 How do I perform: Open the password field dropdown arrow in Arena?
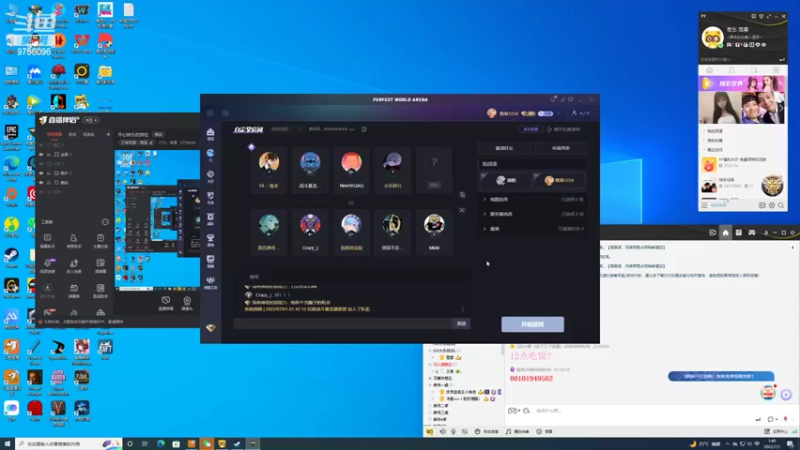coord(352,129)
